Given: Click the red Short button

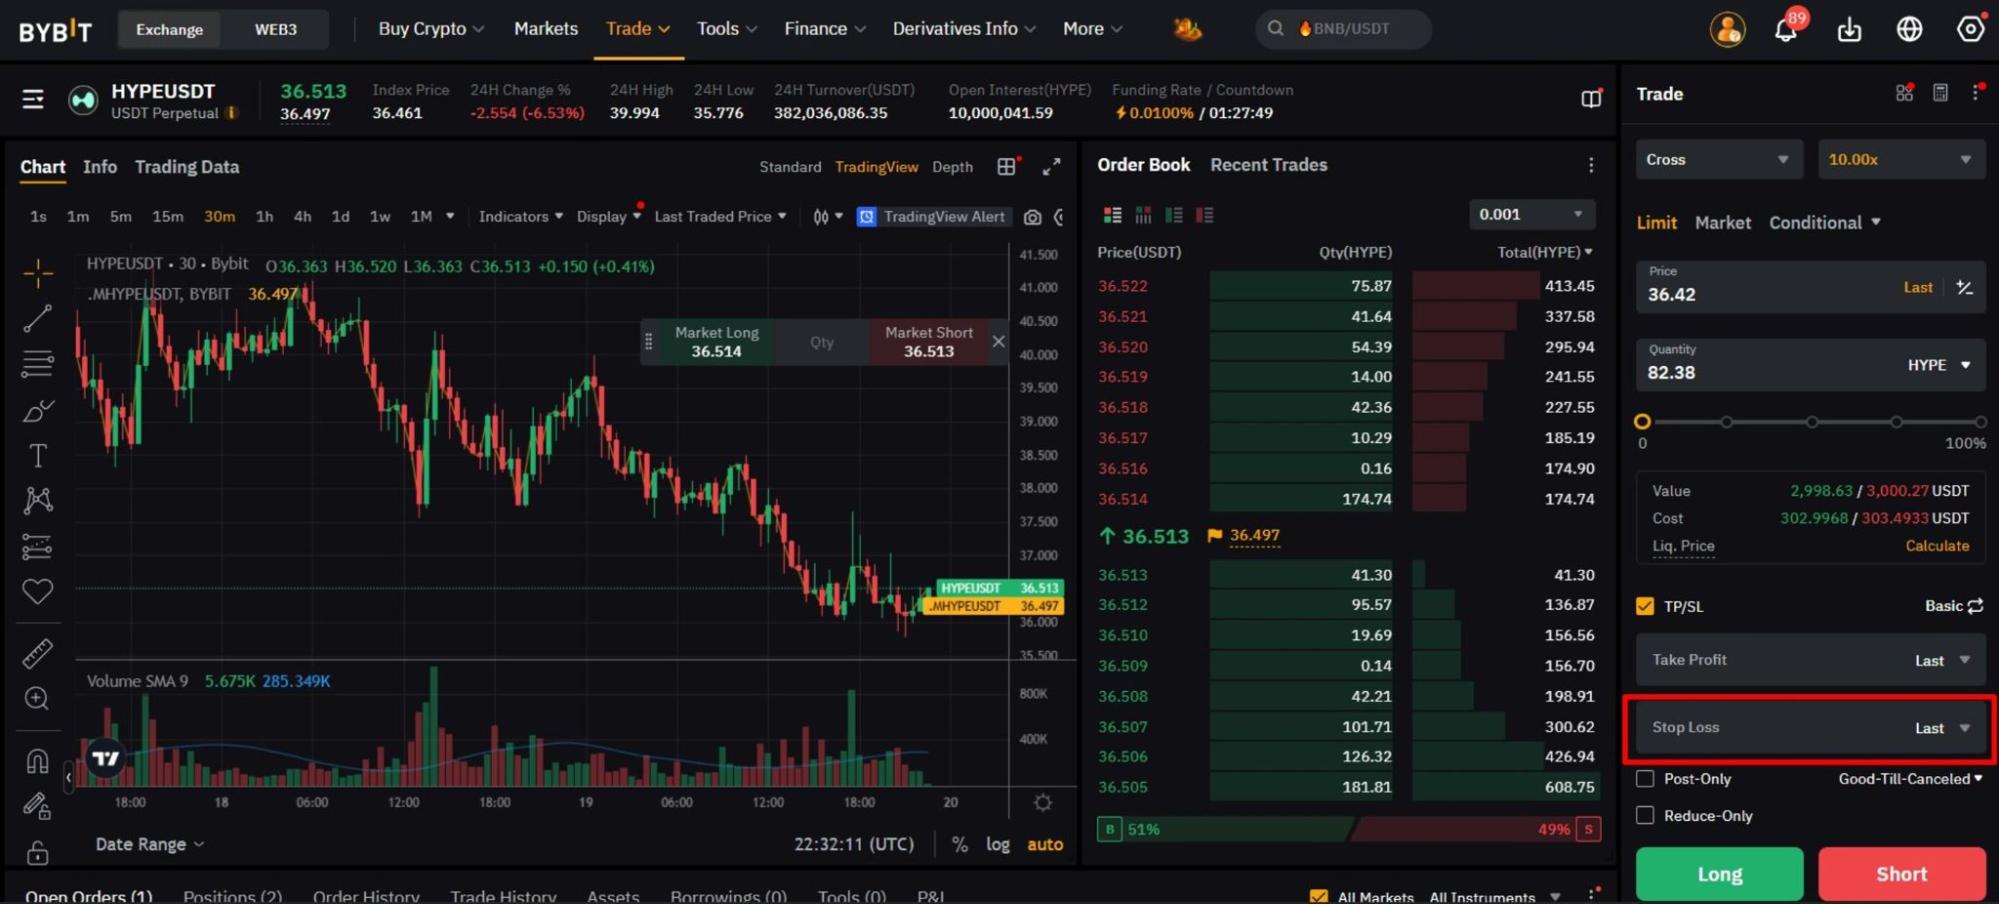Looking at the screenshot, I should [1901, 874].
